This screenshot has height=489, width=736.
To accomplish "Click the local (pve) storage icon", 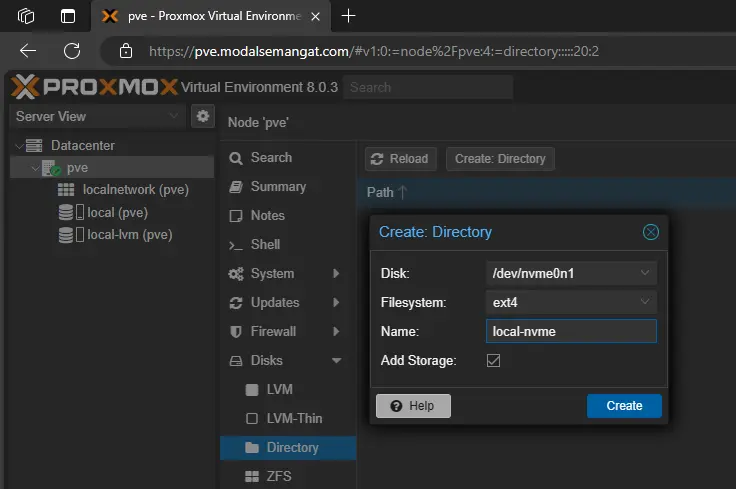I will point(71,212).
